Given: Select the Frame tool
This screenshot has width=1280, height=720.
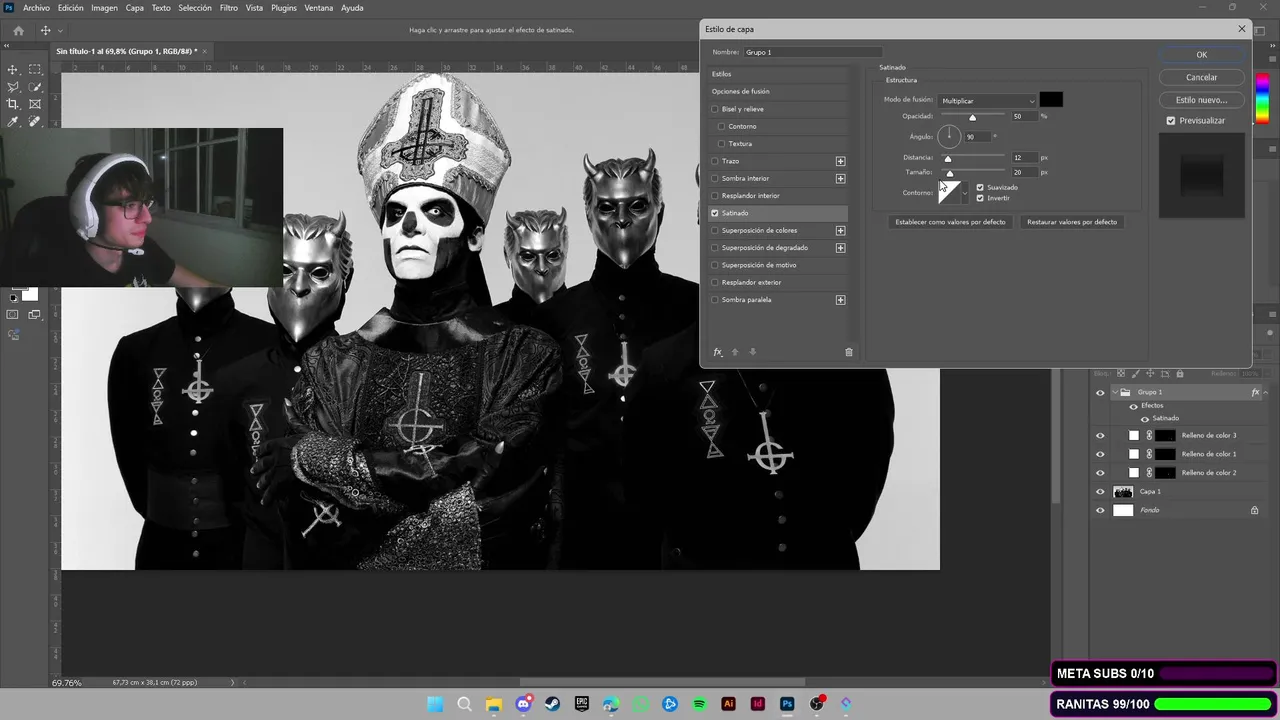Looking at the screenshot, I should pos(35,104).
